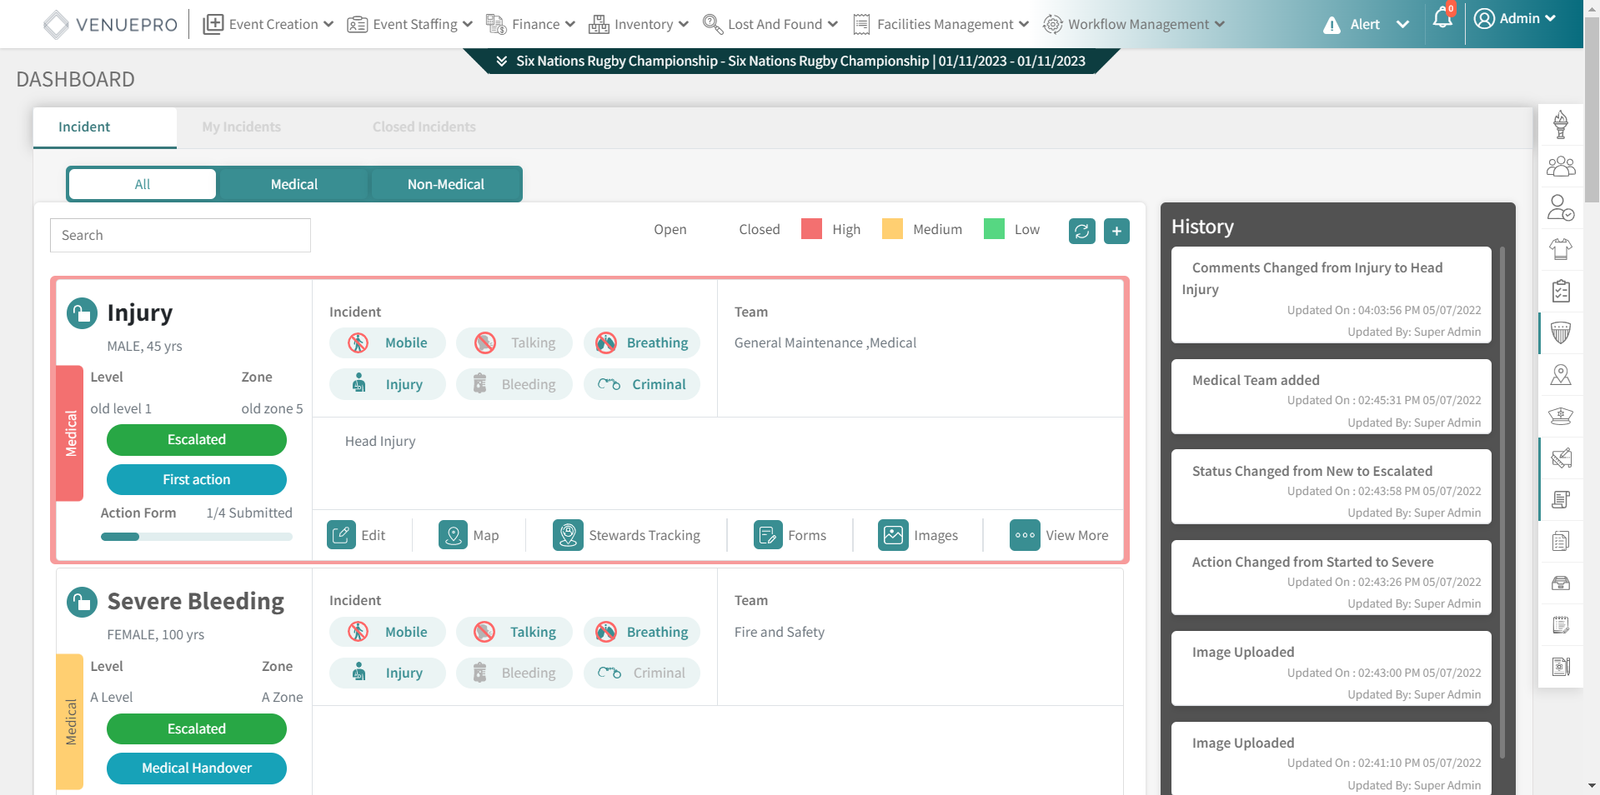Switch to the Closed Incidents tab

coord(424,127)
